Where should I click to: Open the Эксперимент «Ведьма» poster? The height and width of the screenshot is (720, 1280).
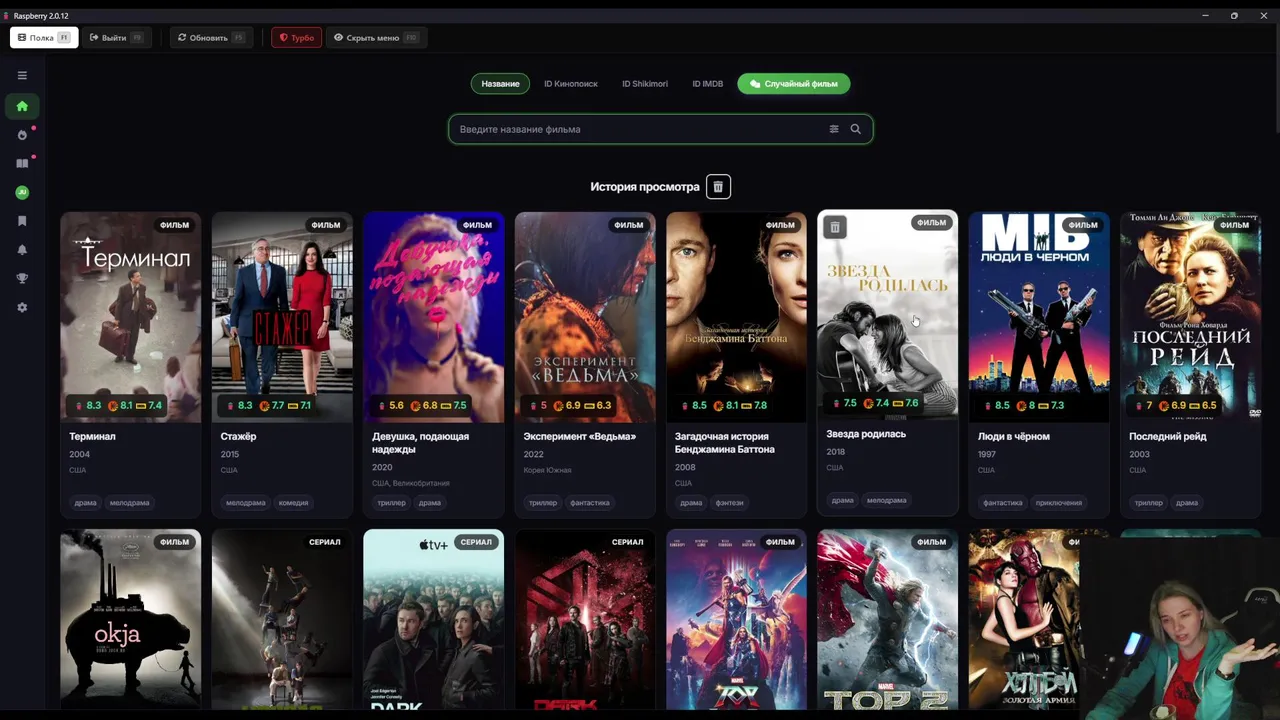click(585, 317)
